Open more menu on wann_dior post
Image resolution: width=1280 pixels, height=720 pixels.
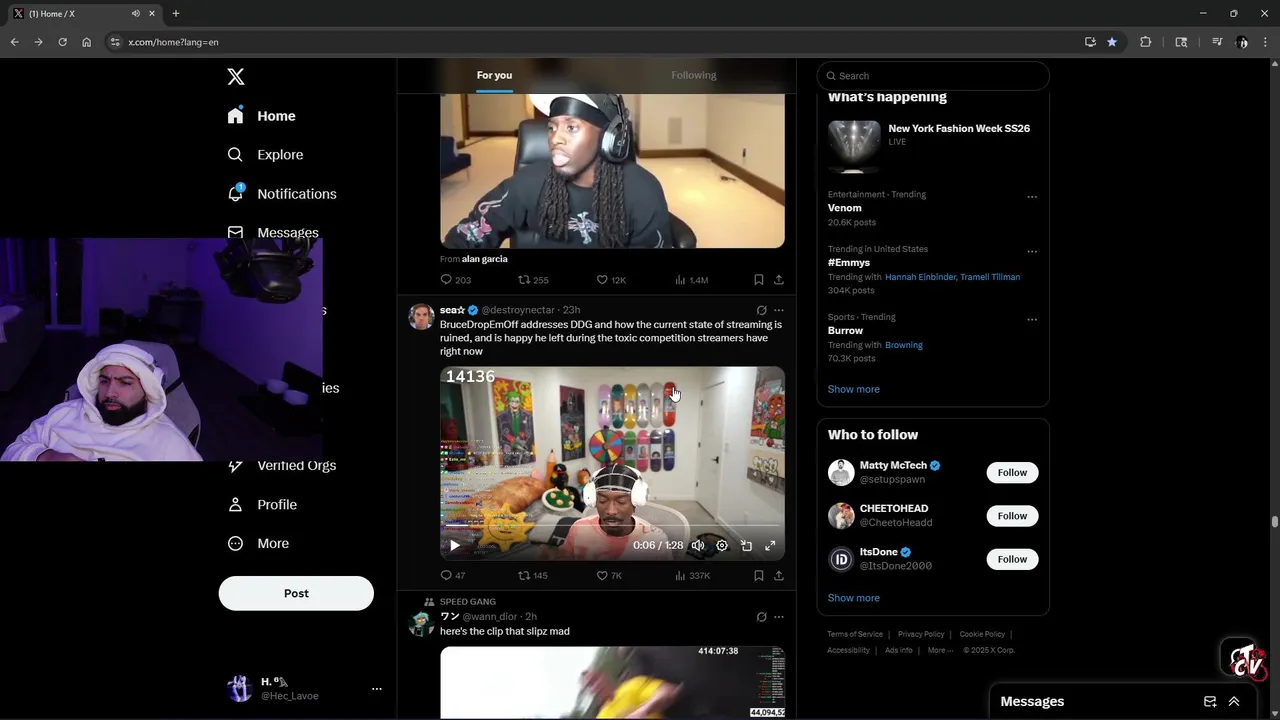(779, 617)
